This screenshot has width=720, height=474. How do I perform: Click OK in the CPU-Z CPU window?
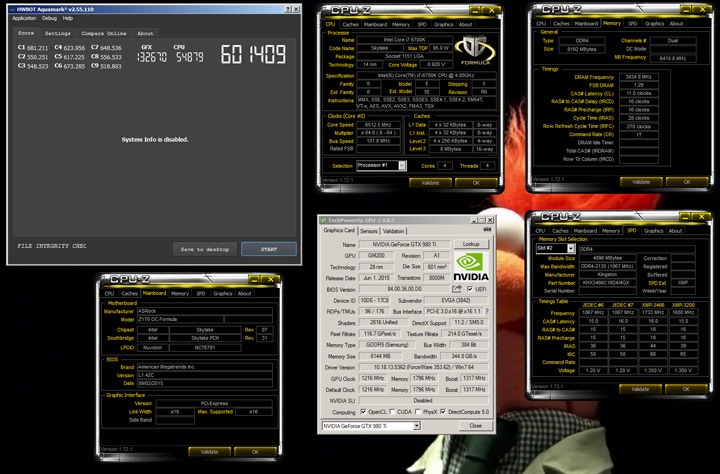[476, 183]
